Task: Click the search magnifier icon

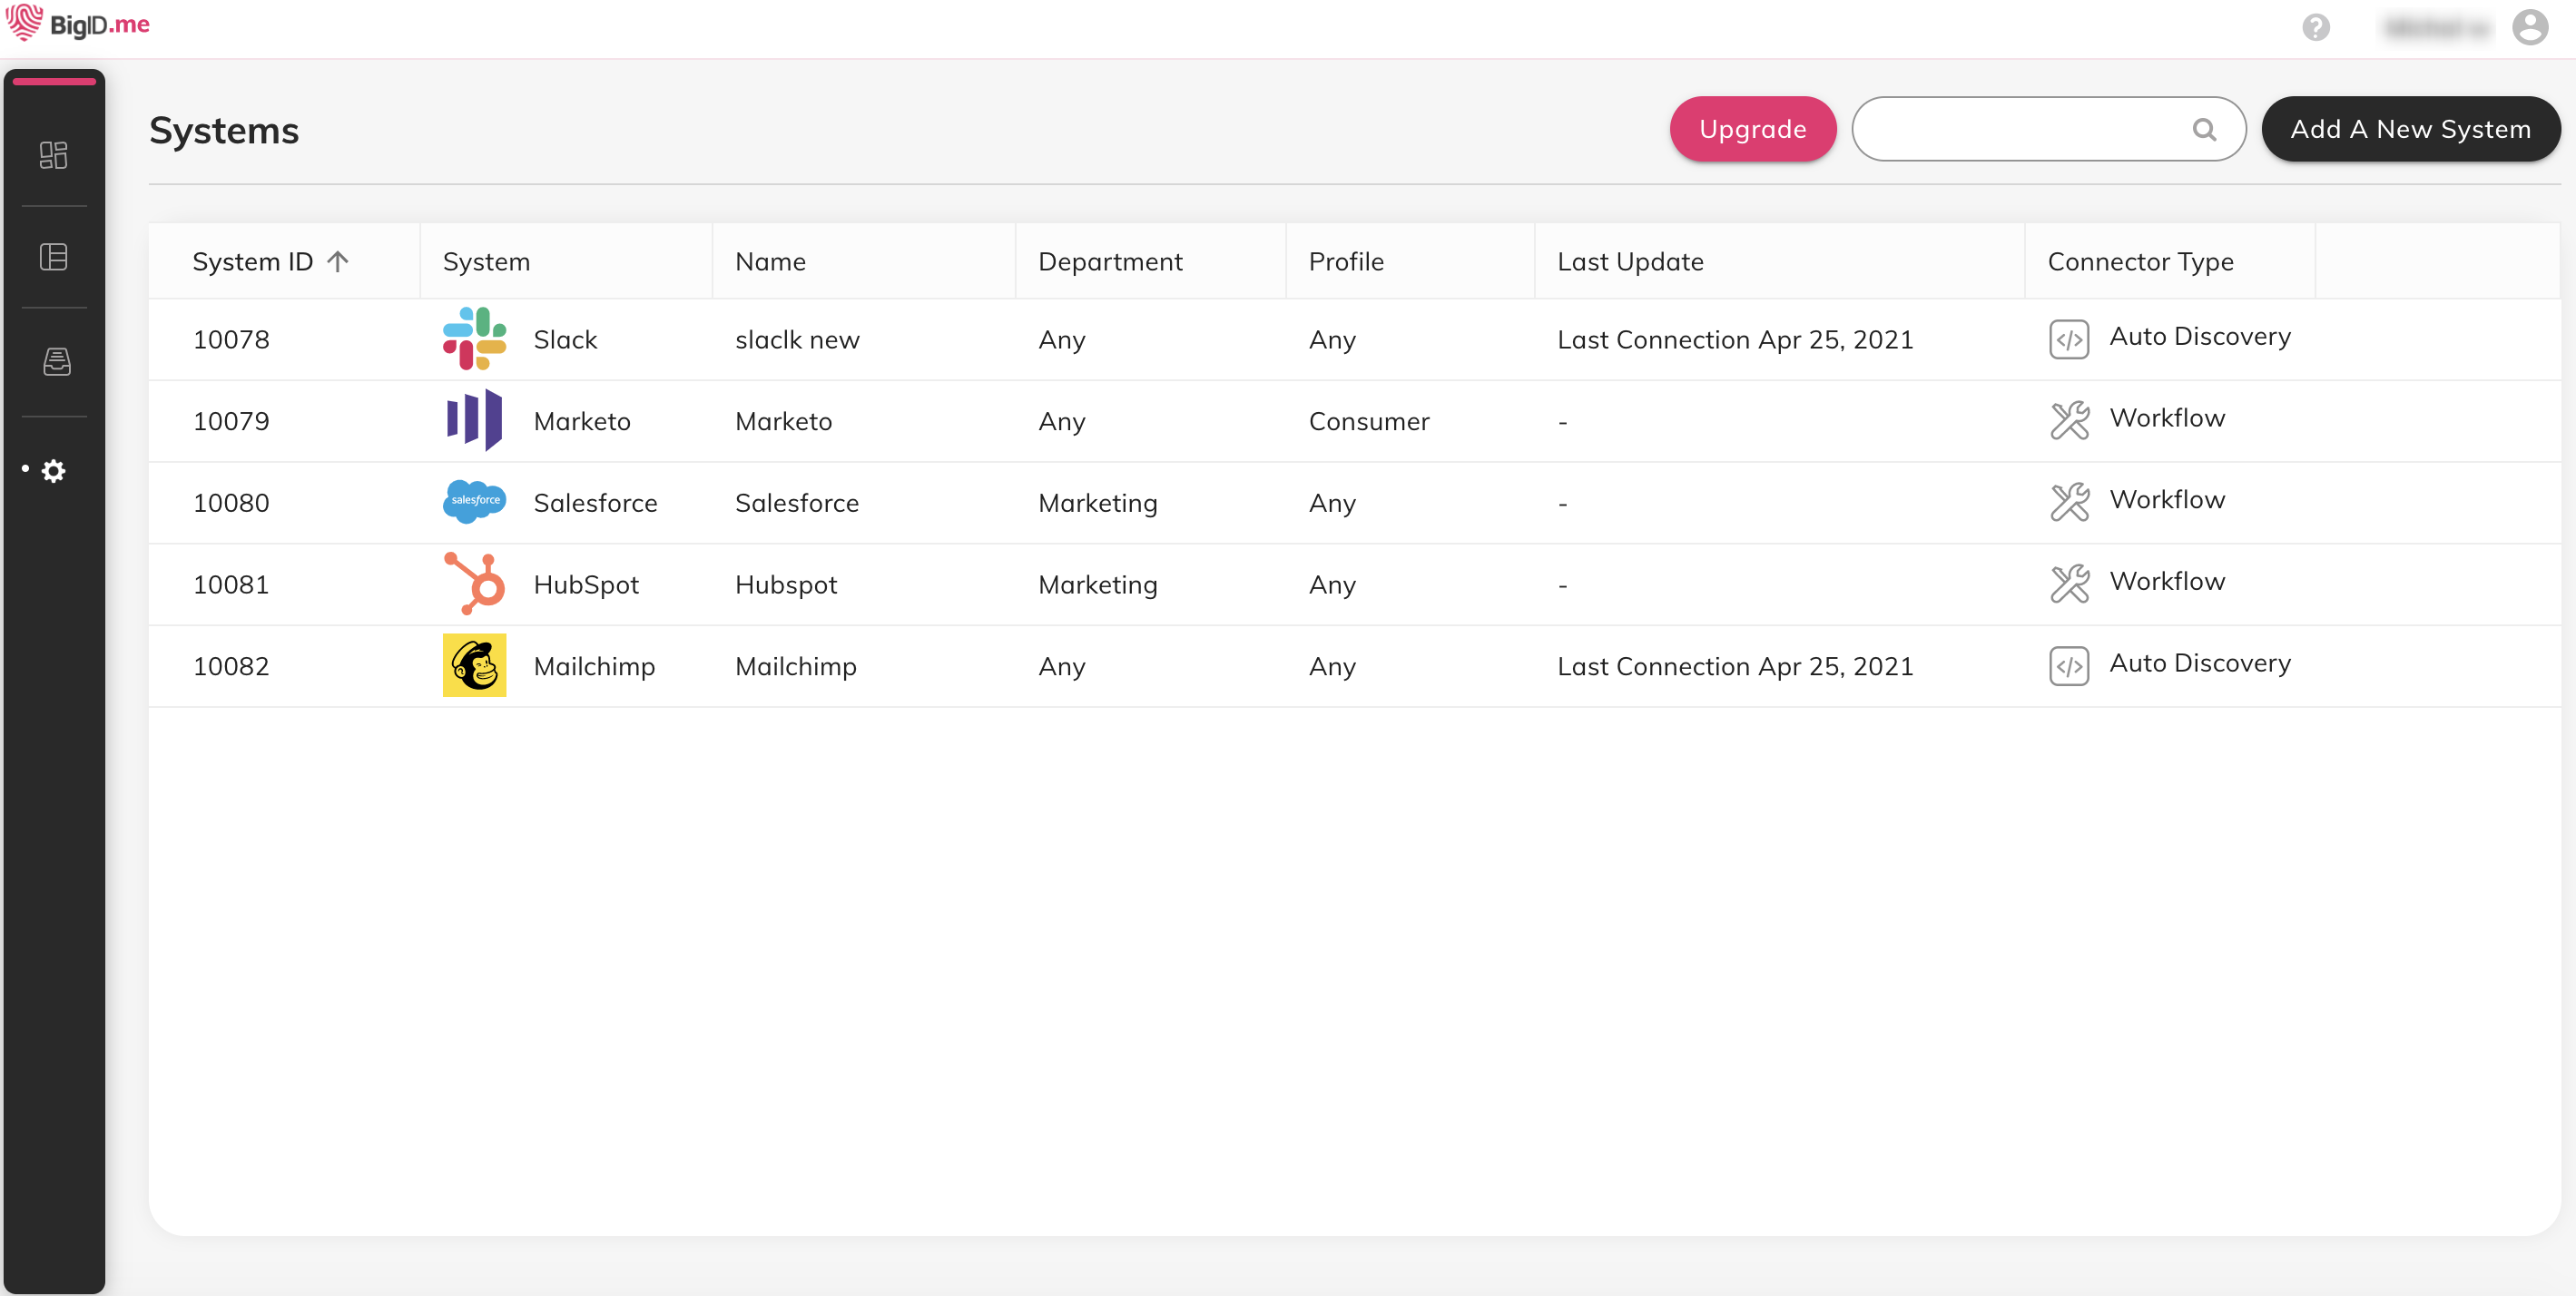Action: click(x=2204, y=129)
